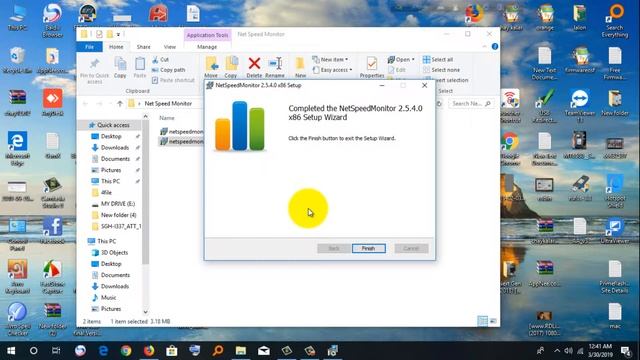Image resolution: width=640 pixels, height=360 pixels.
Task: Click Finish in the NetSpeedMonitor setup
Action: [x=369, y=248]
